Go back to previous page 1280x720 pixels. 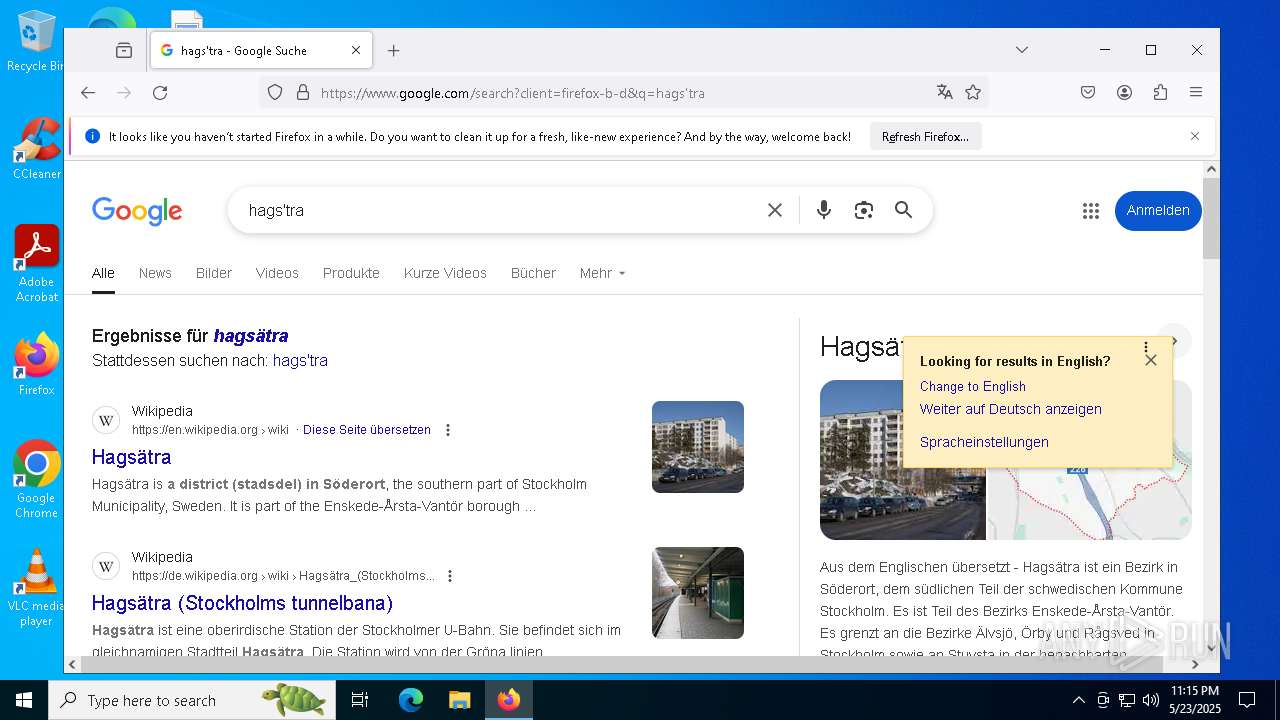point(88,93)
